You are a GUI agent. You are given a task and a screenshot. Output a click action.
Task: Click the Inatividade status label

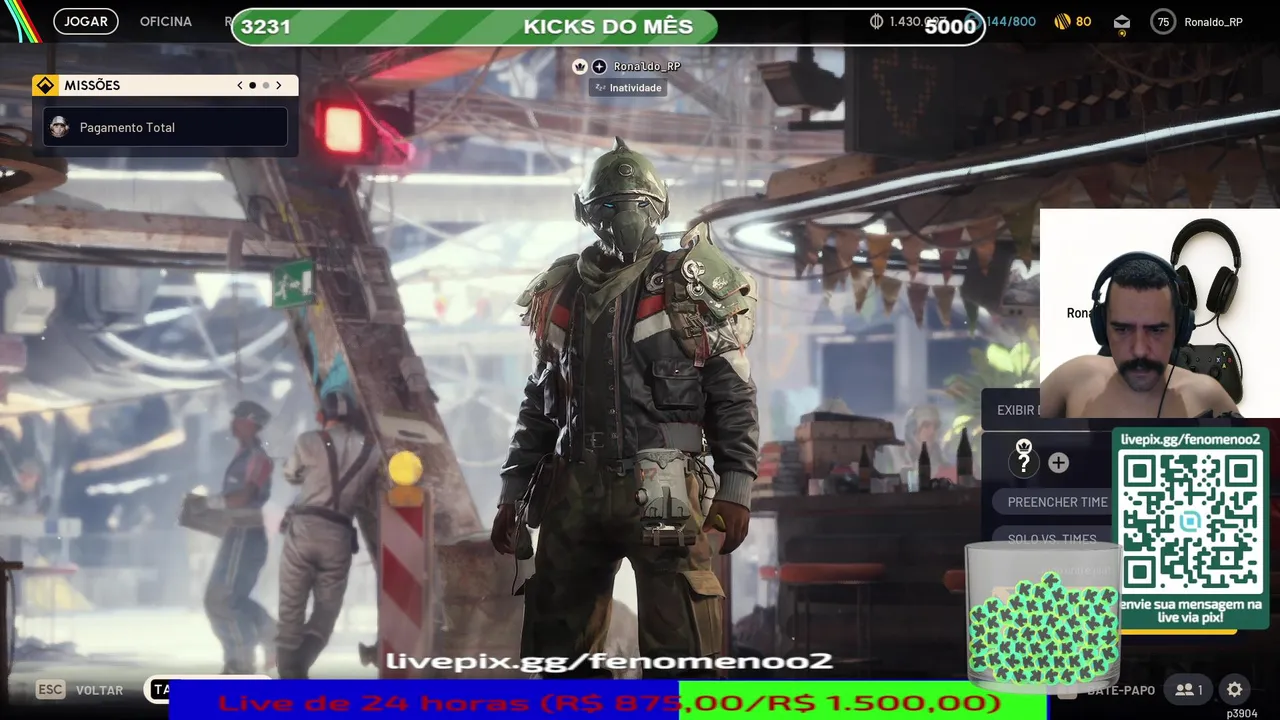[x=628, y=88]
